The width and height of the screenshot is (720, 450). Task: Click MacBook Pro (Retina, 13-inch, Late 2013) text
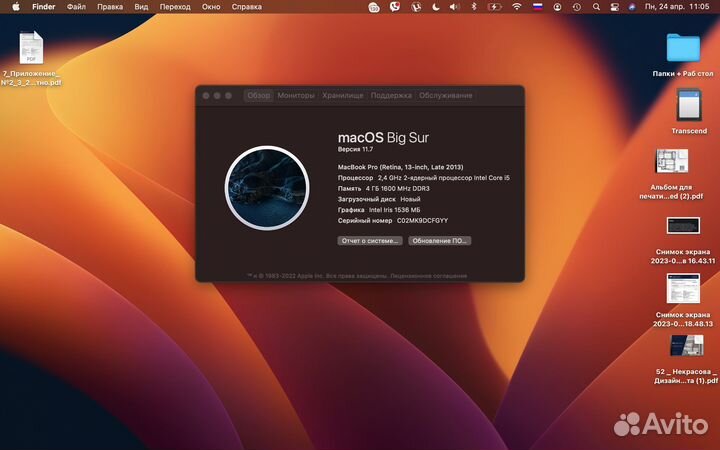pos(400,167)
